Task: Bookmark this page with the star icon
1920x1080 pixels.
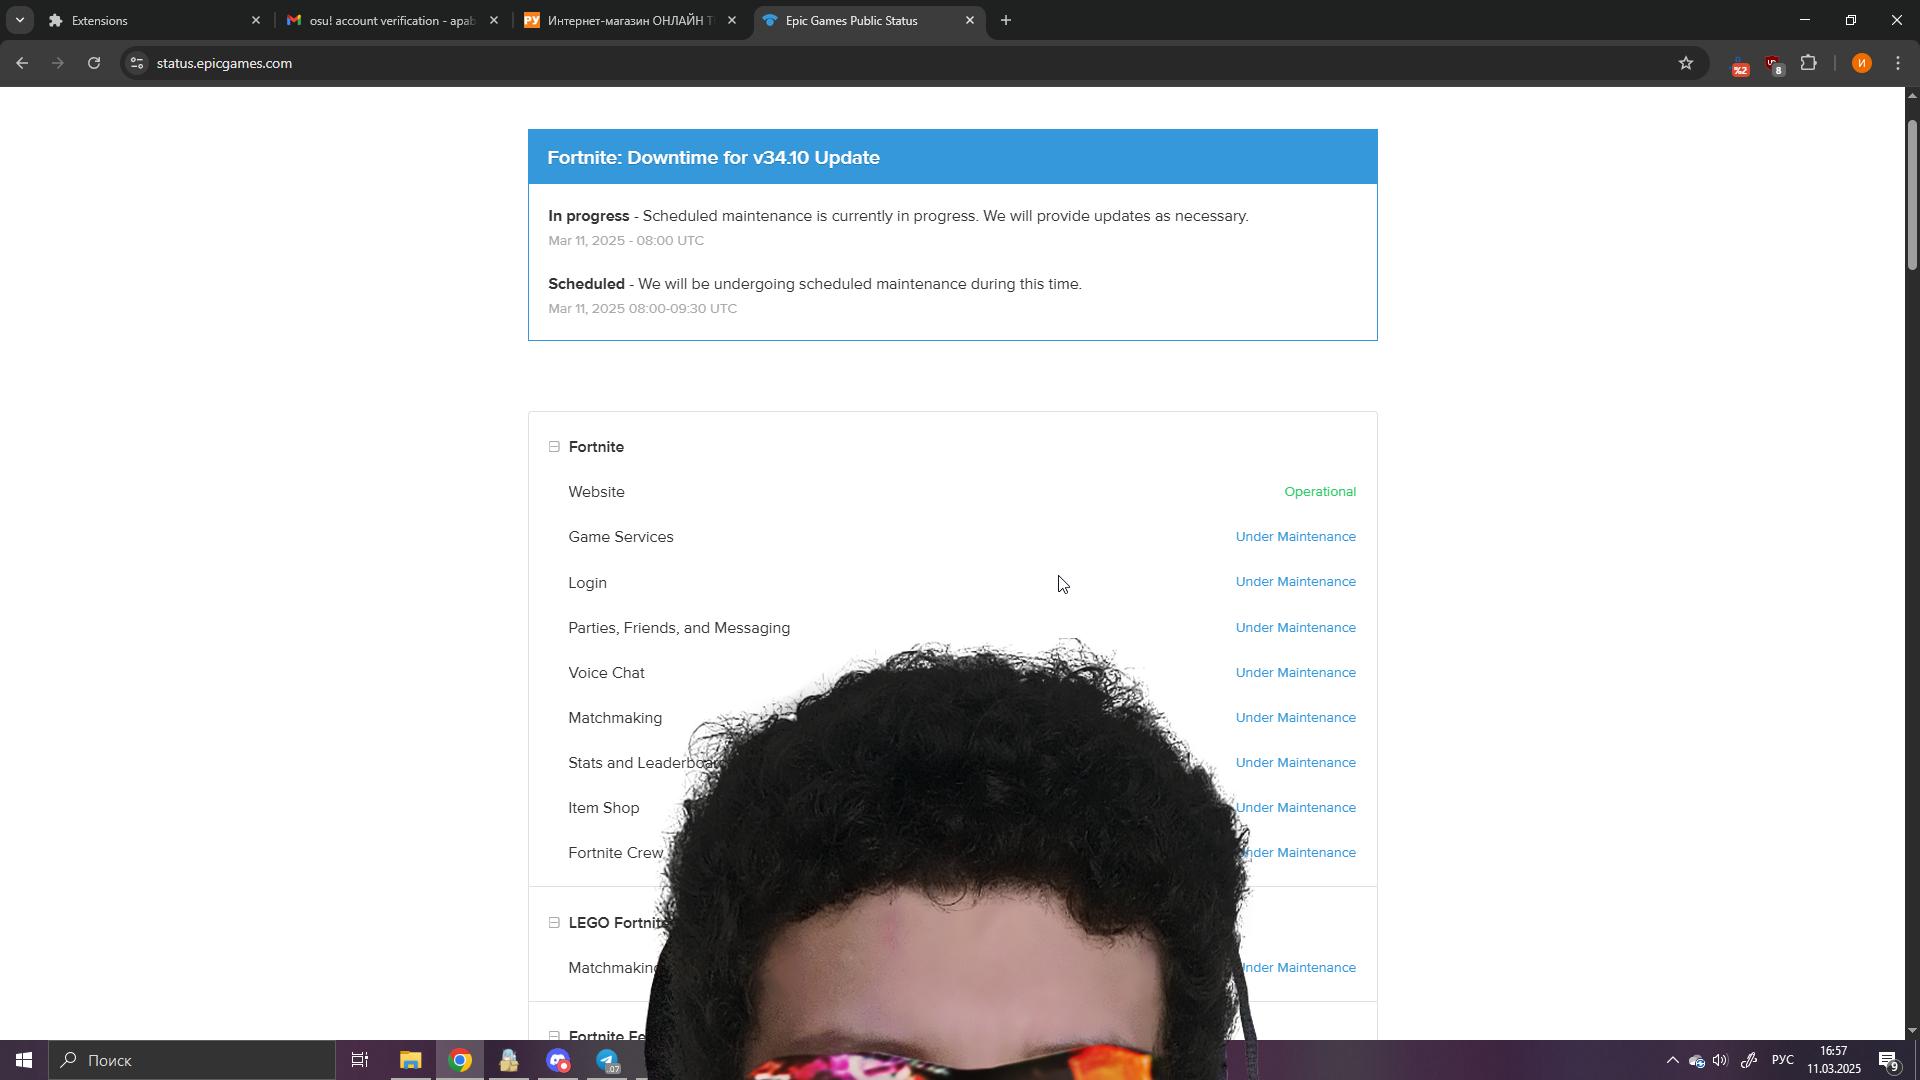Action: point(1686,63)
